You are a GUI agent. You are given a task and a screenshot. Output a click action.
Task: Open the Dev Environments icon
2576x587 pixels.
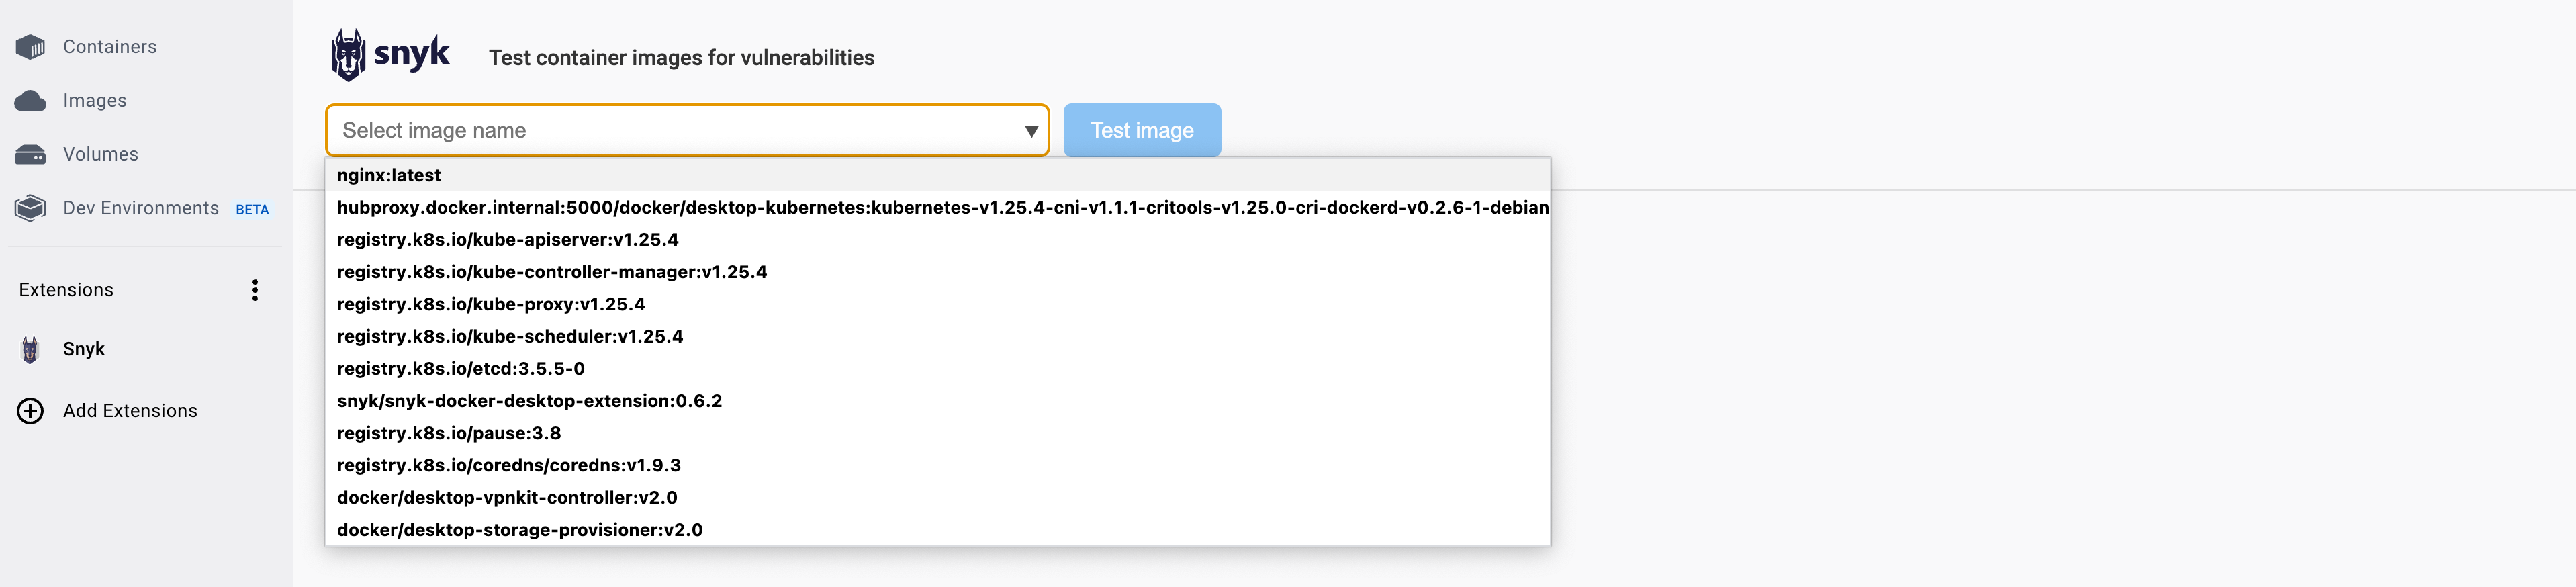click(x=31, y=208)
